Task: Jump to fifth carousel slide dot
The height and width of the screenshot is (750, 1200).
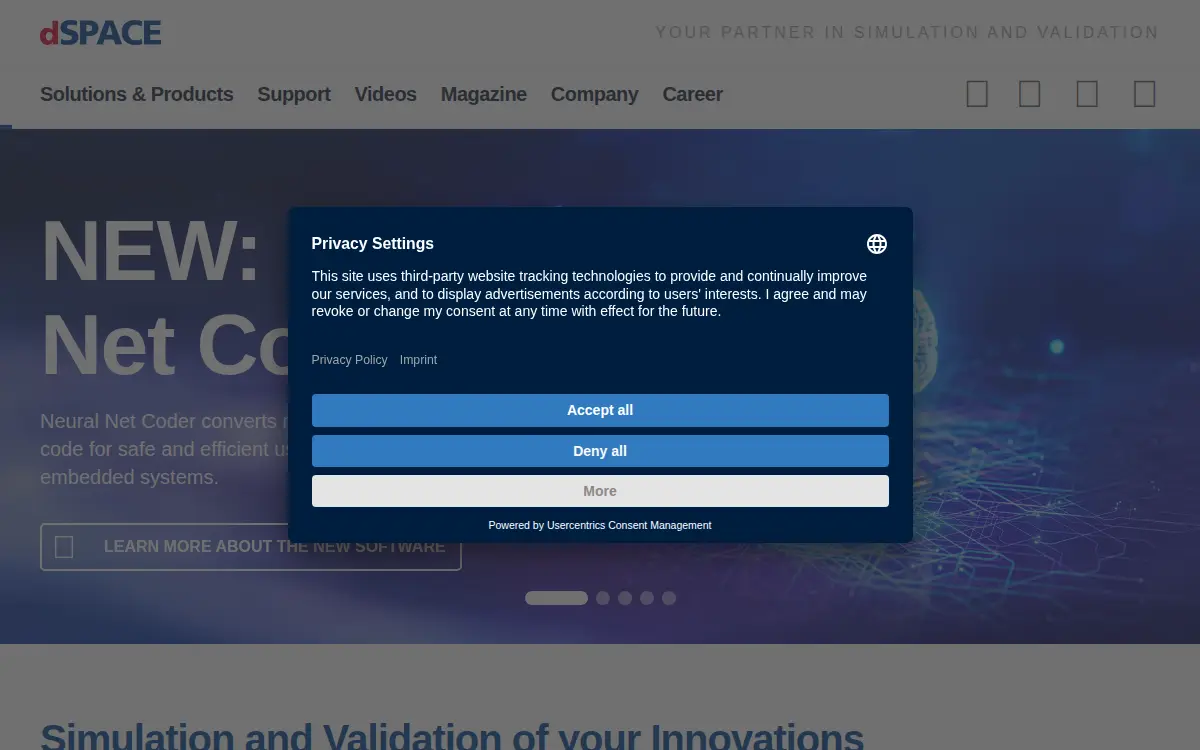Action: click(669, 598)
